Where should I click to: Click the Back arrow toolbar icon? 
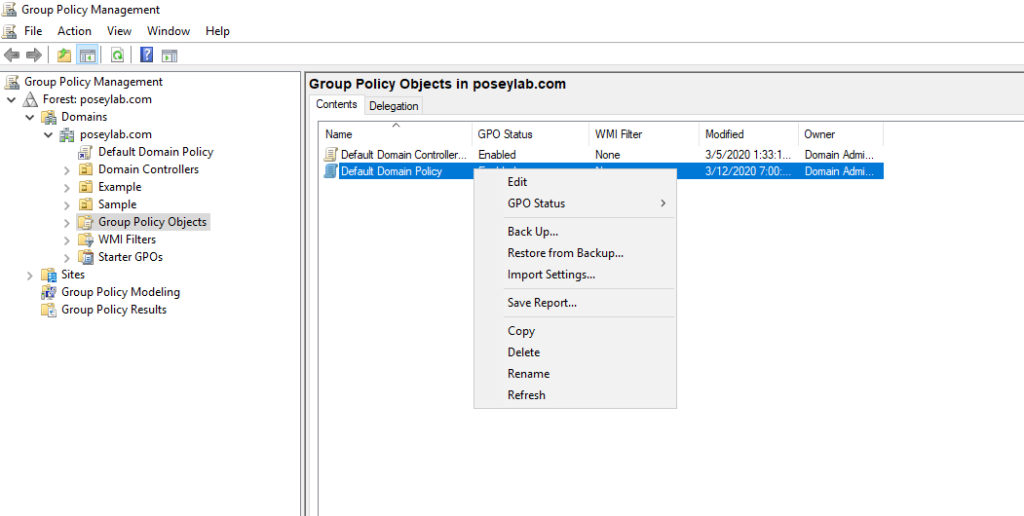click(x=12, y=56)
